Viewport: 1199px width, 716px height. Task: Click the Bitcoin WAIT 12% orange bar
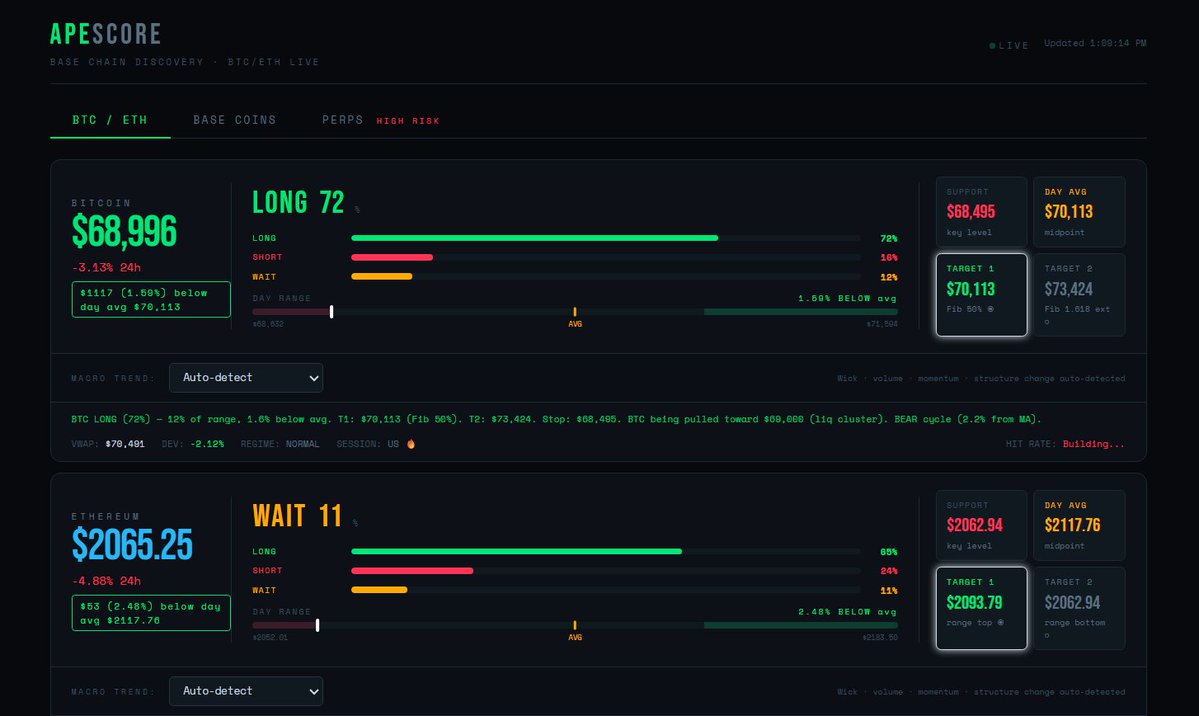(382, 276)
